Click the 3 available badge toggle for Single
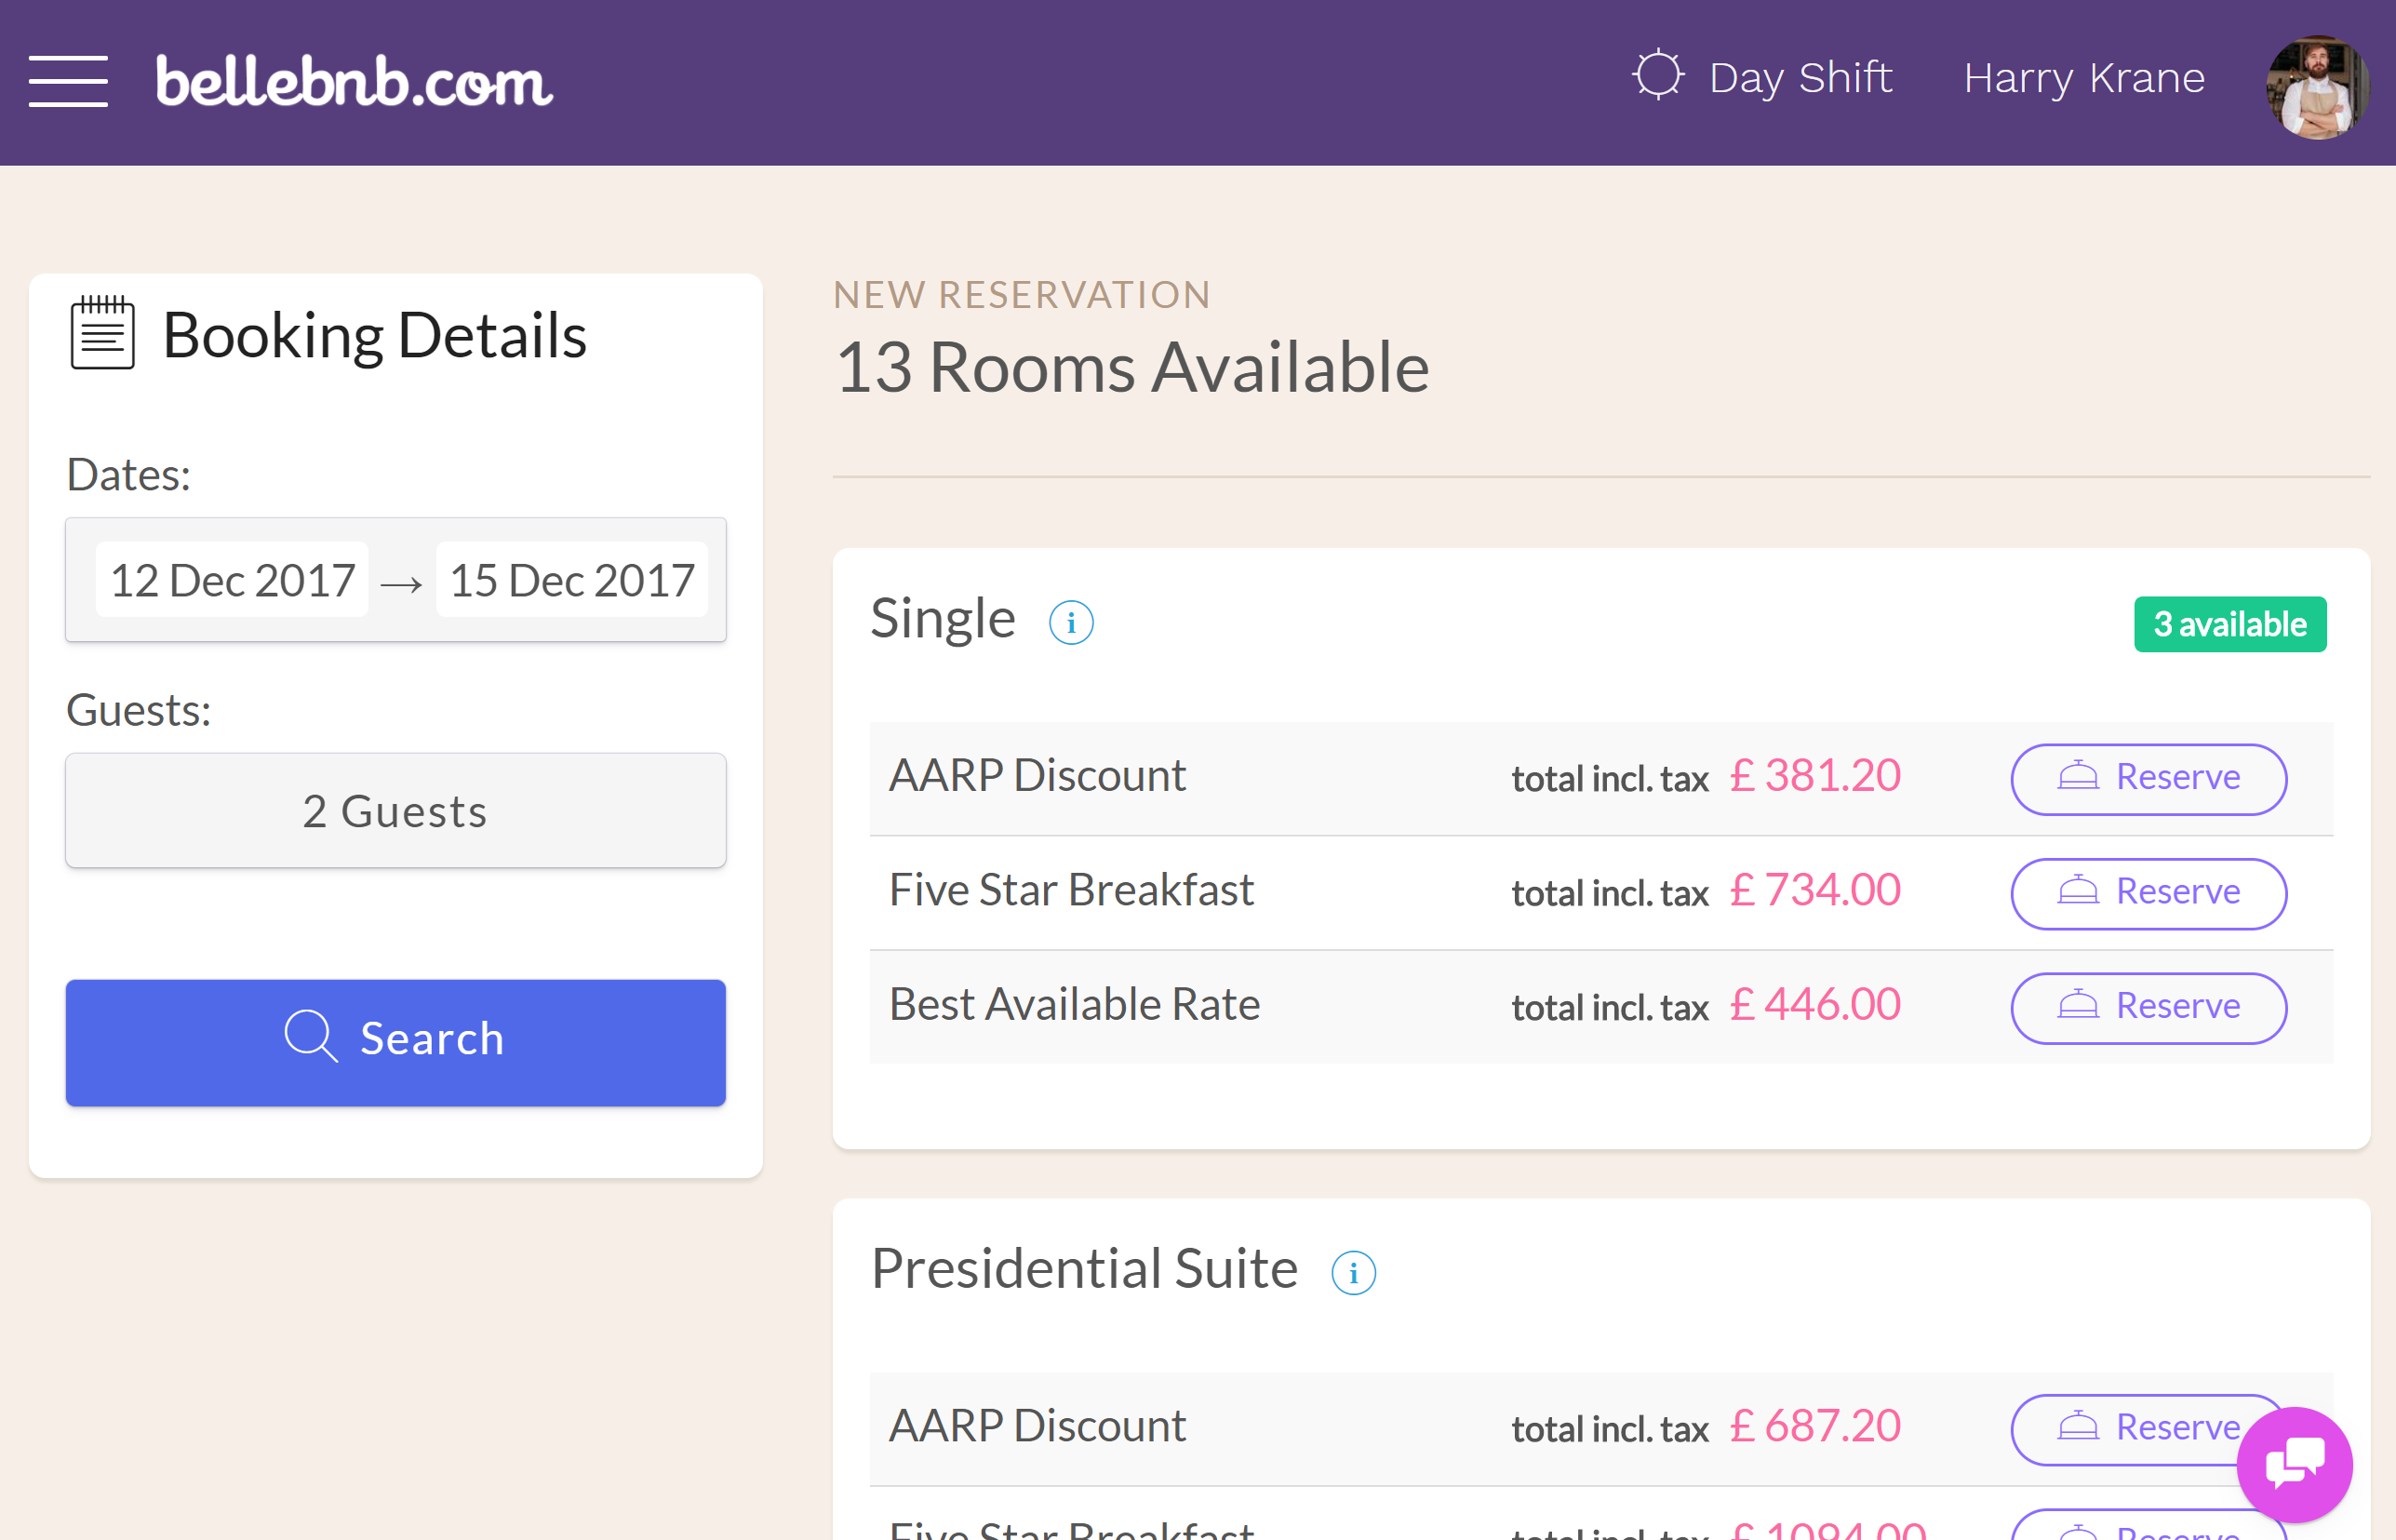 [2232, 623]
